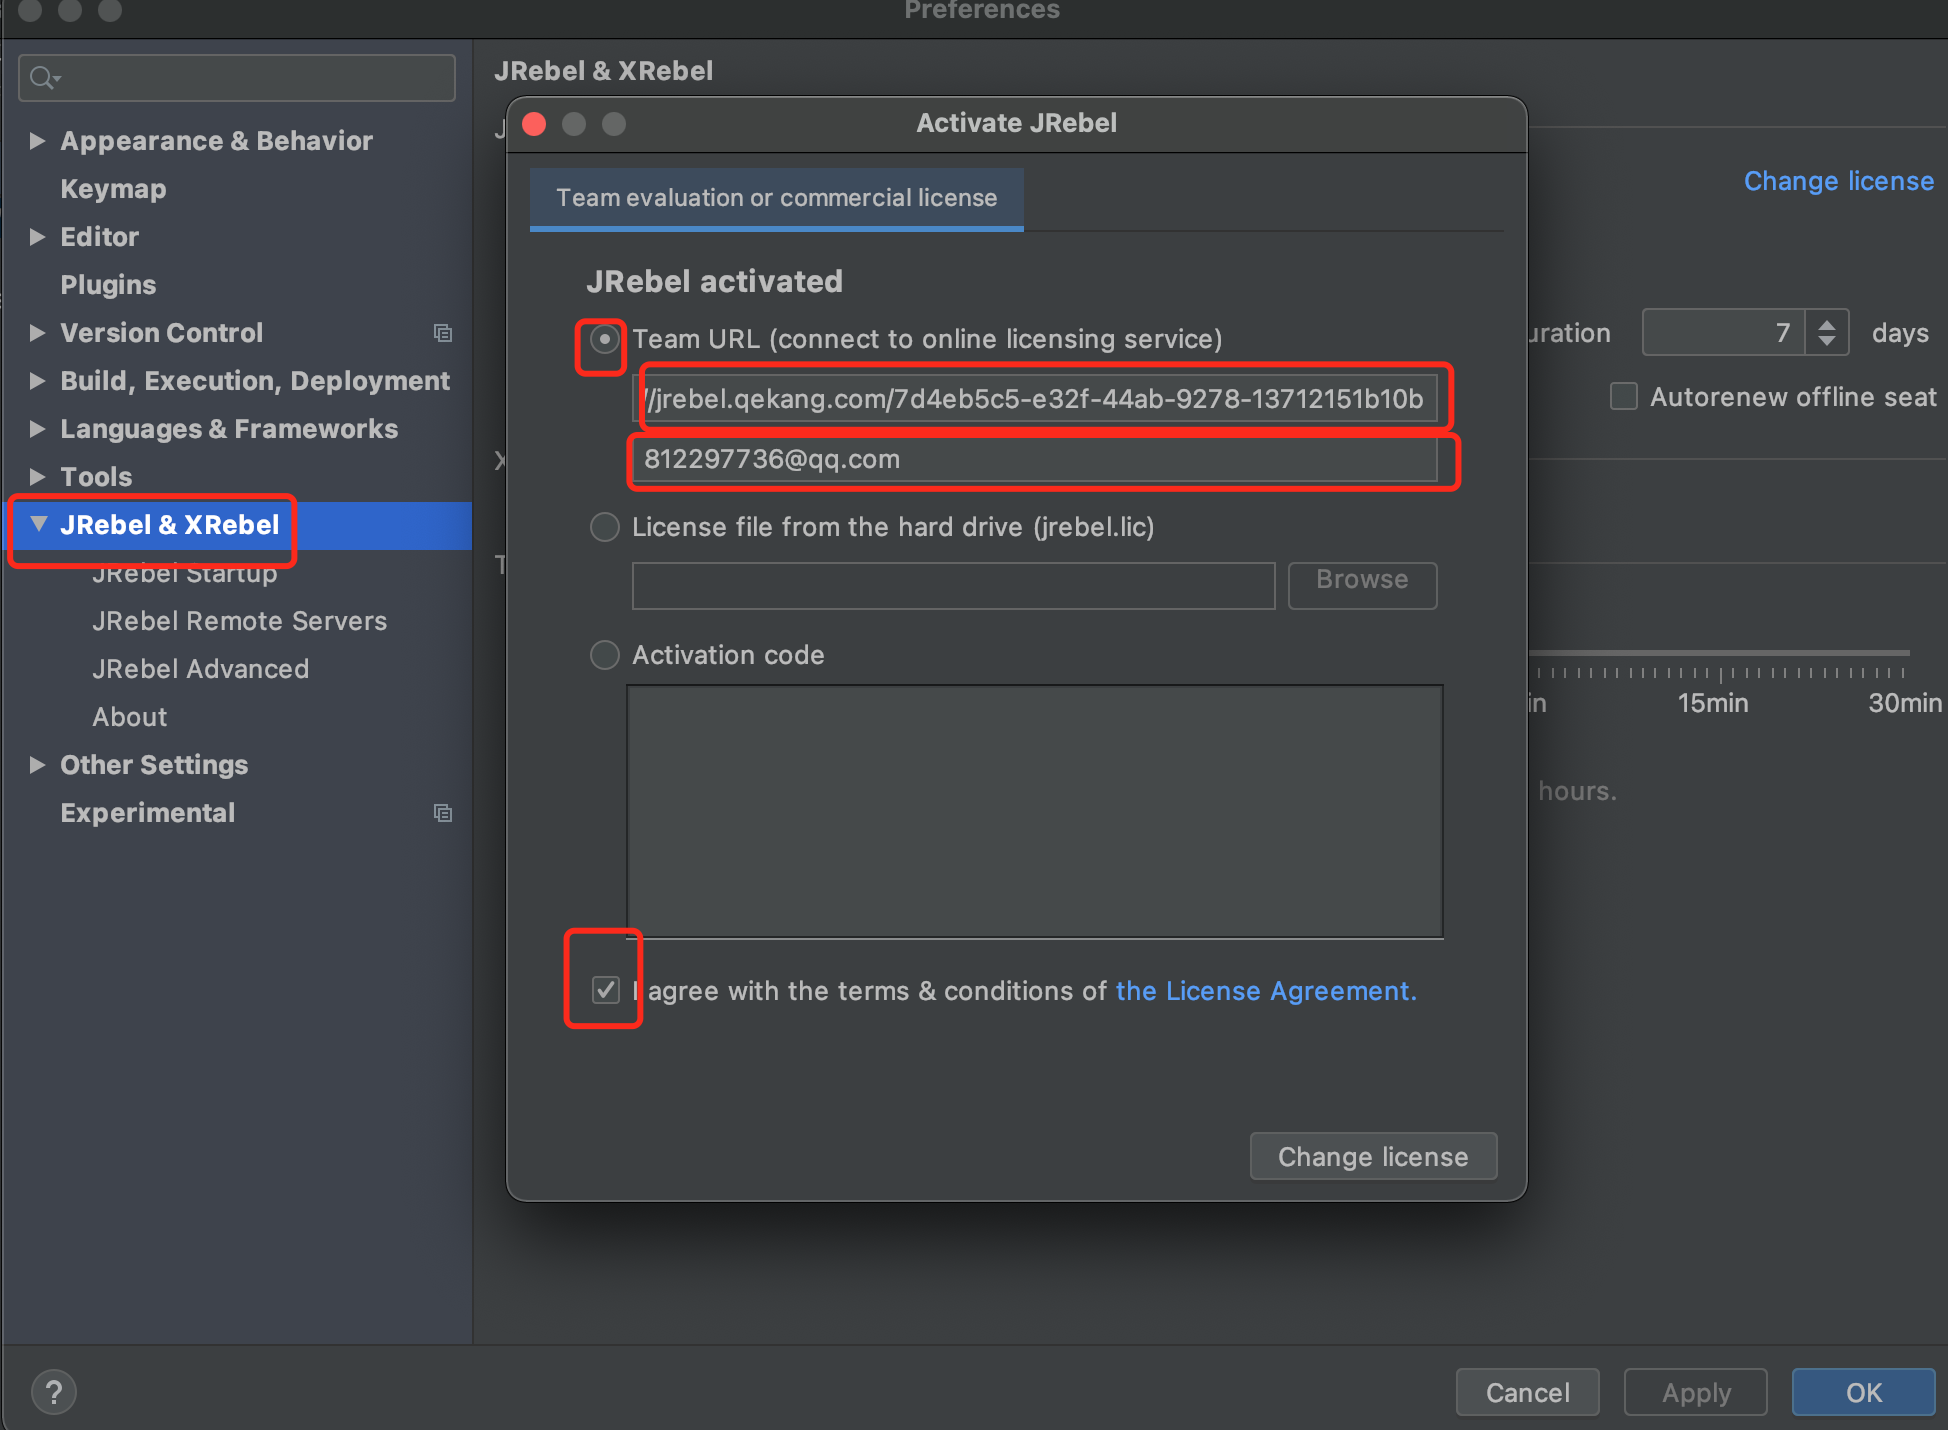
Task: Open the Plugins settings page
Action: tap(108, 285)
